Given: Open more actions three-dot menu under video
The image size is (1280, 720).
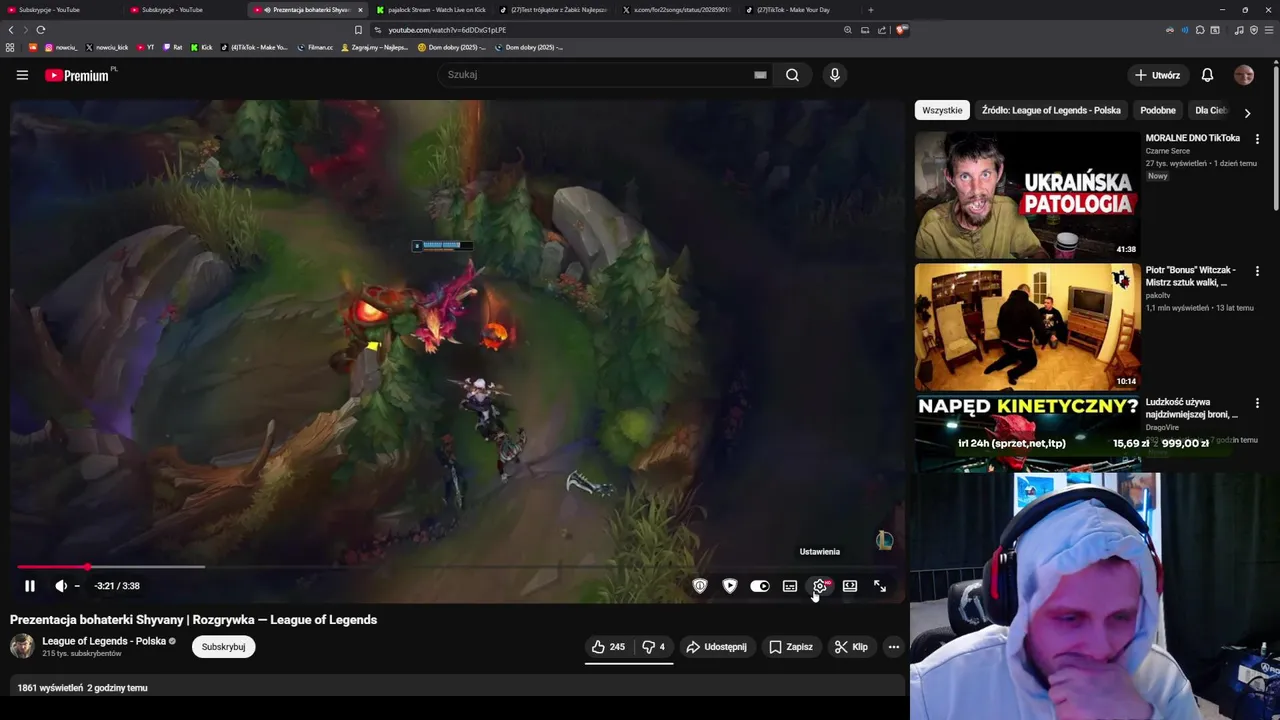Looking at the screenshot, I should 894,647.
